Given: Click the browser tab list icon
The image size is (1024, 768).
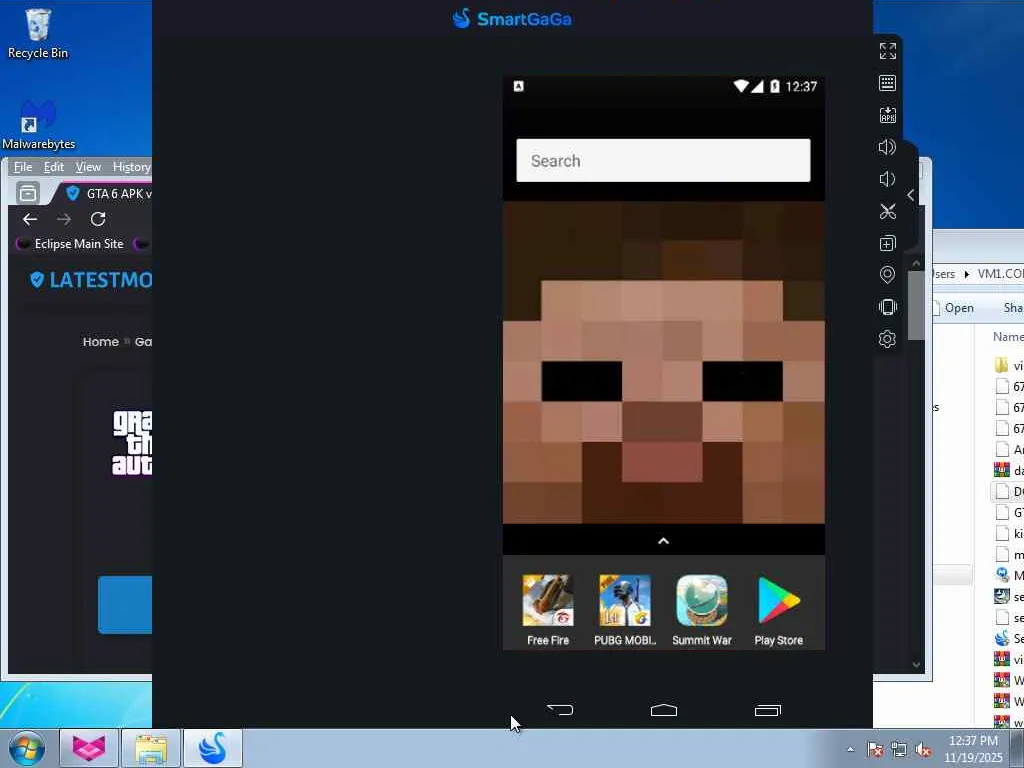Looking at the screenshot, I should pyautogui.click(x=27, y=193).
